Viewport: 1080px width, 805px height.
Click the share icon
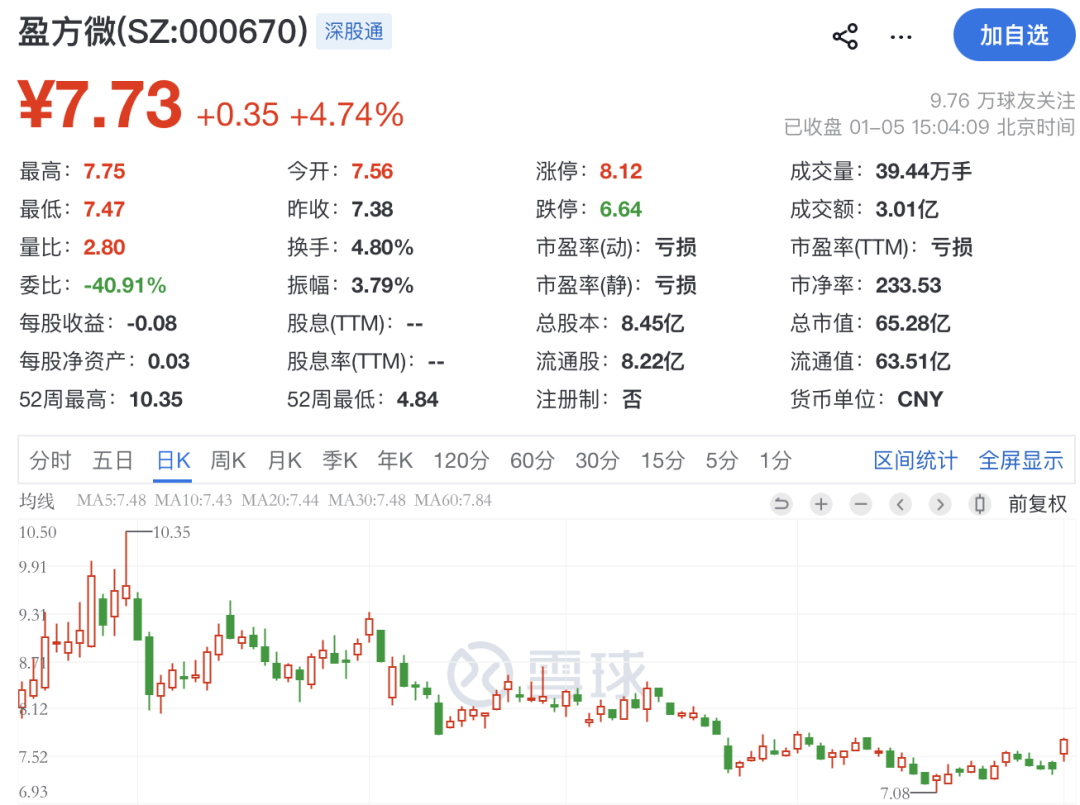click(845, 37)
